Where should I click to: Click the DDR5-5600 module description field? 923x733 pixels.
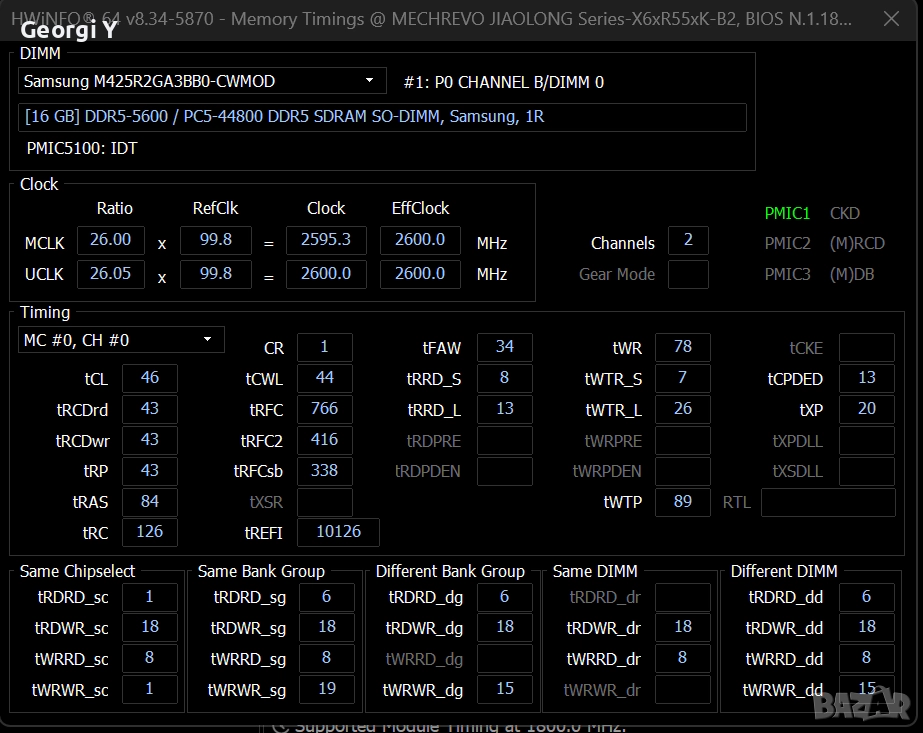point(382,117)
